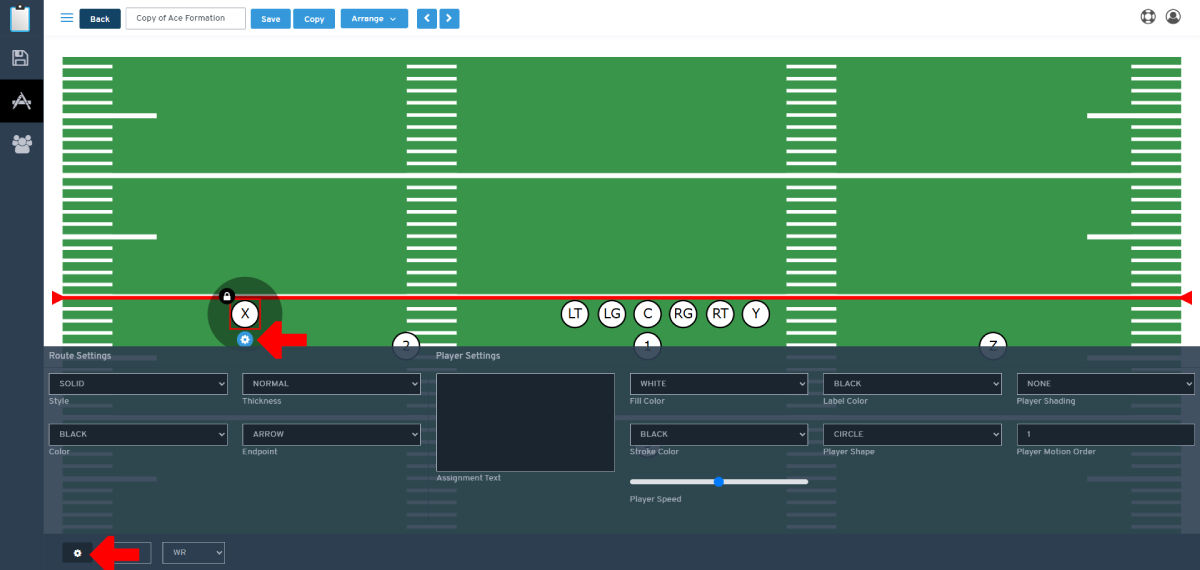Edit the play name field Copy of Ace Formation

185,18
